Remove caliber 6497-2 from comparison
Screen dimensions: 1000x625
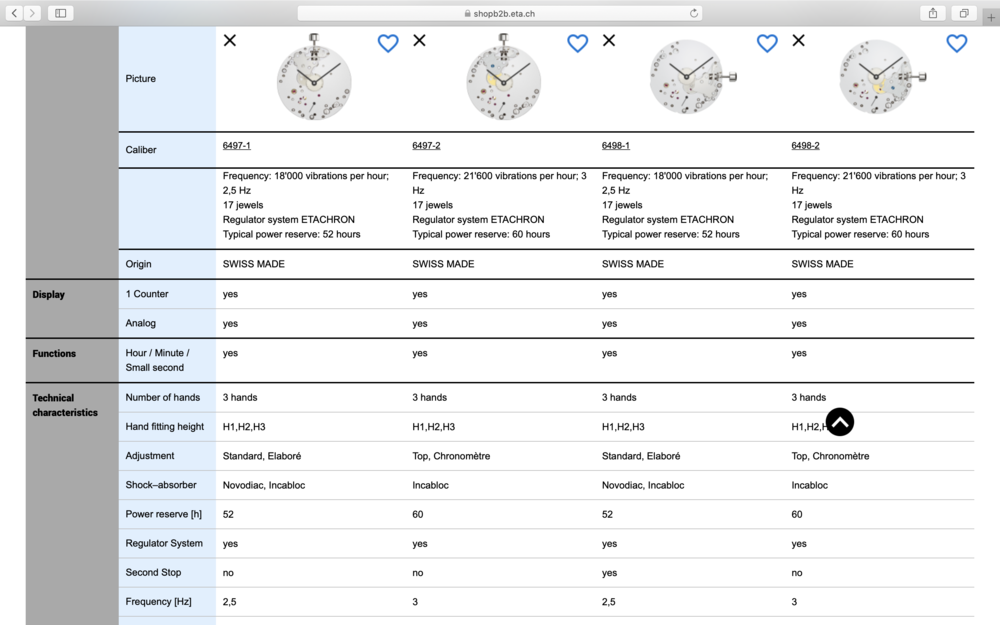419,40
